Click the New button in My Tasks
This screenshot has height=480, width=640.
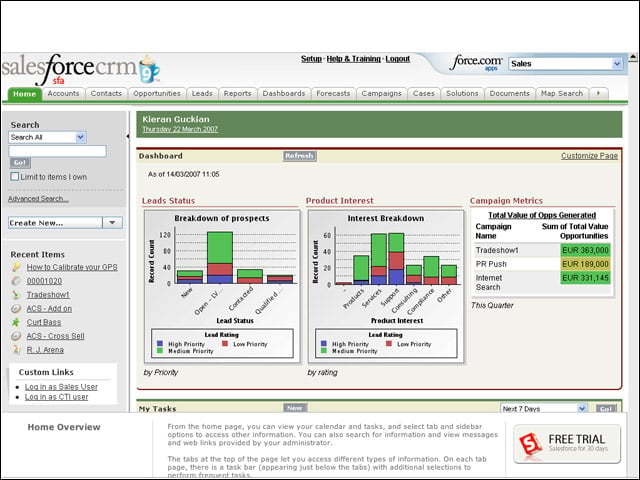(x=295, y=408)
